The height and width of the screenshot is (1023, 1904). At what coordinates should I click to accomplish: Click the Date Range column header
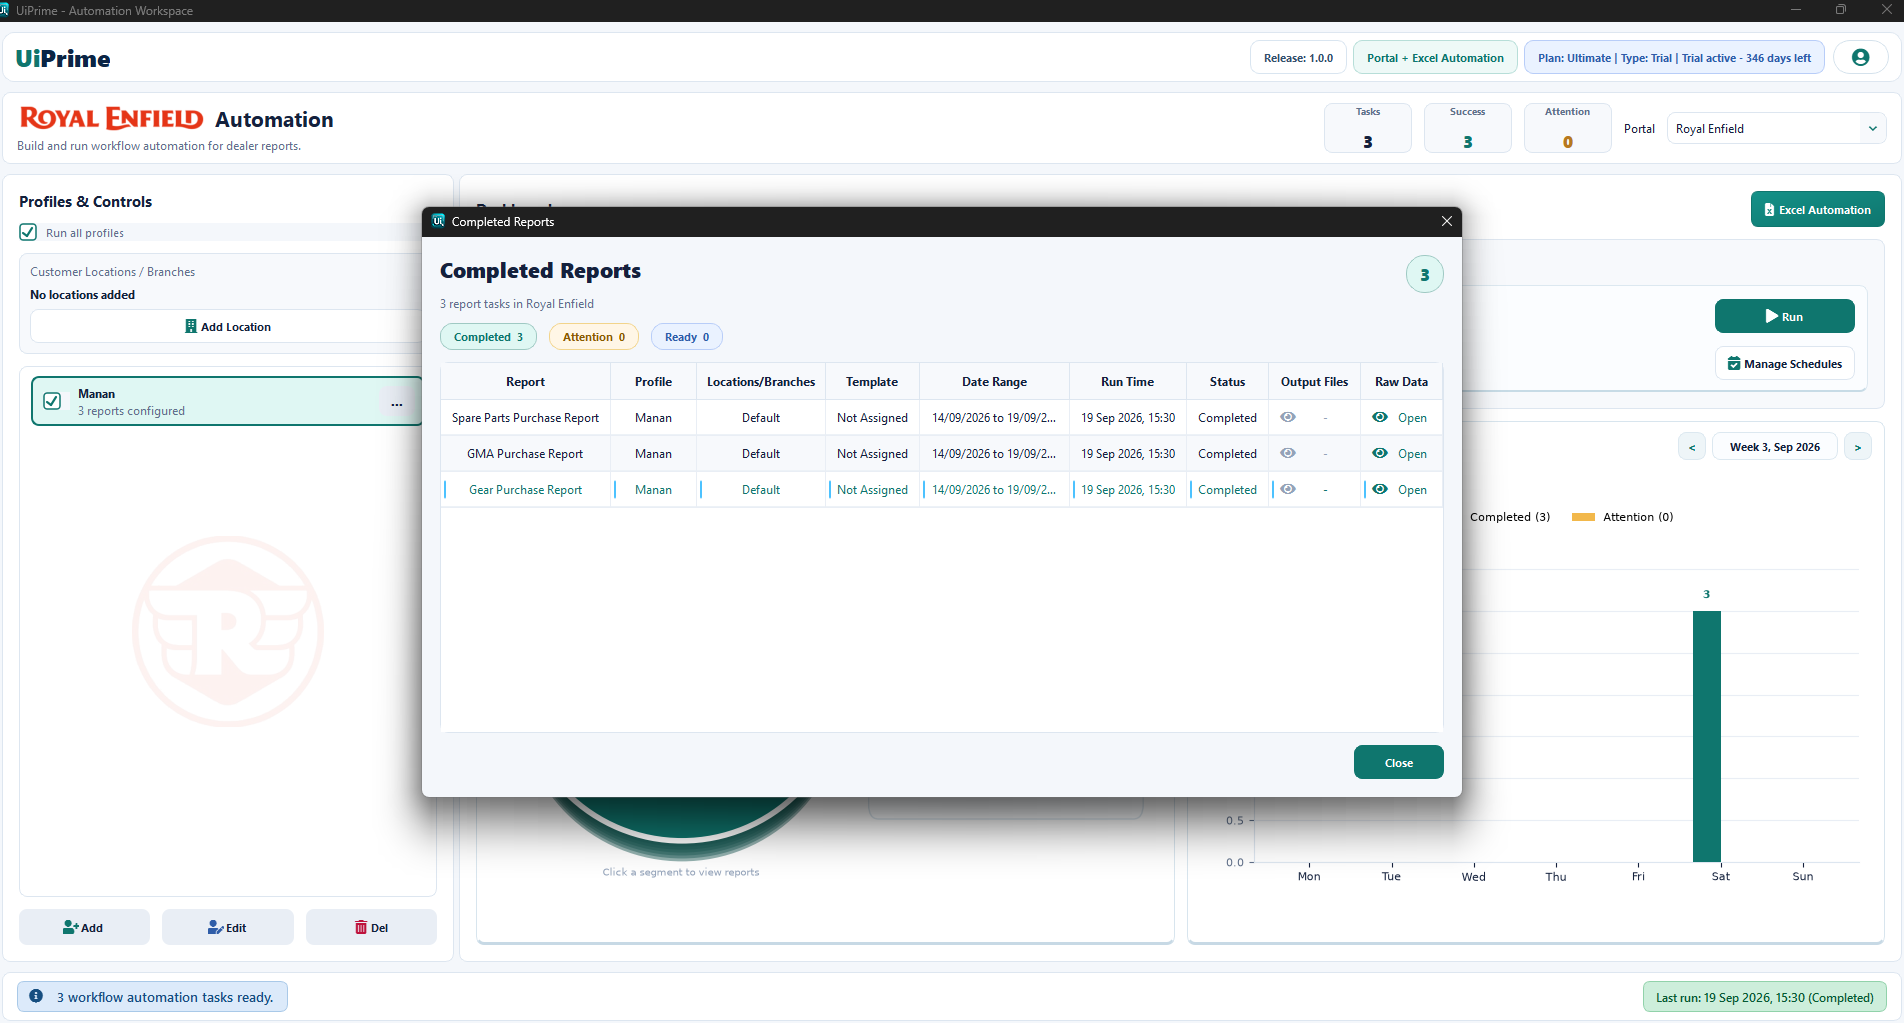point(994,382)
